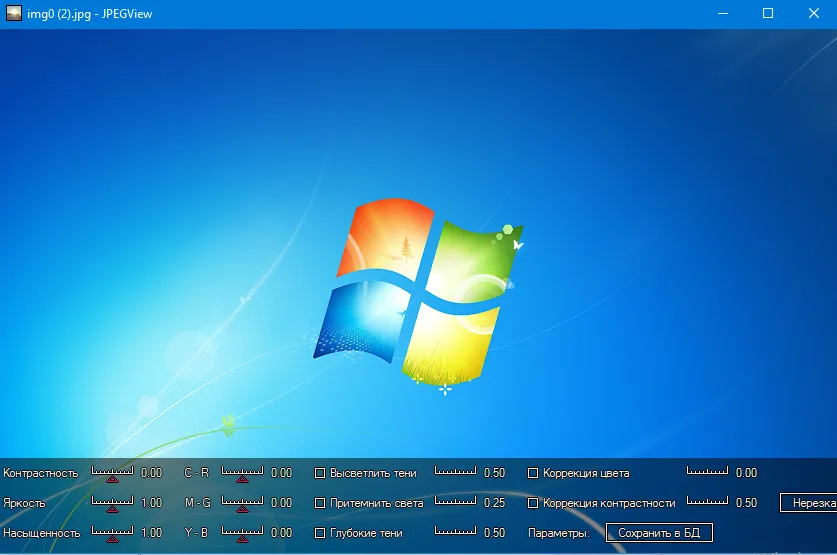Adjust the Контрастность slider
This screenshot has width=837, height=555.
tap(112, 473)
